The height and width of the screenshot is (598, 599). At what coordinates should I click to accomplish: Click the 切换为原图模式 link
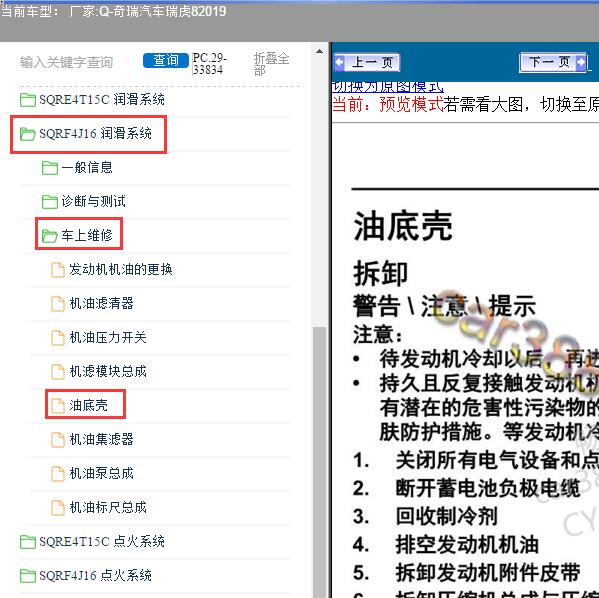pos(387,87)
